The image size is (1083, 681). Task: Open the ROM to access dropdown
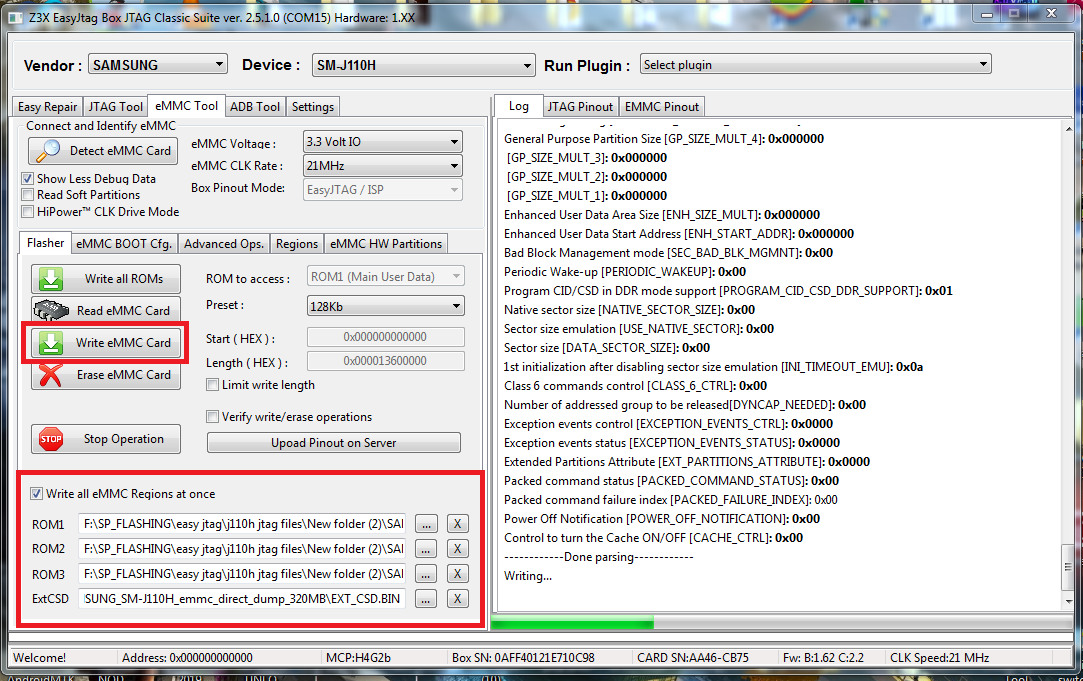385,276
